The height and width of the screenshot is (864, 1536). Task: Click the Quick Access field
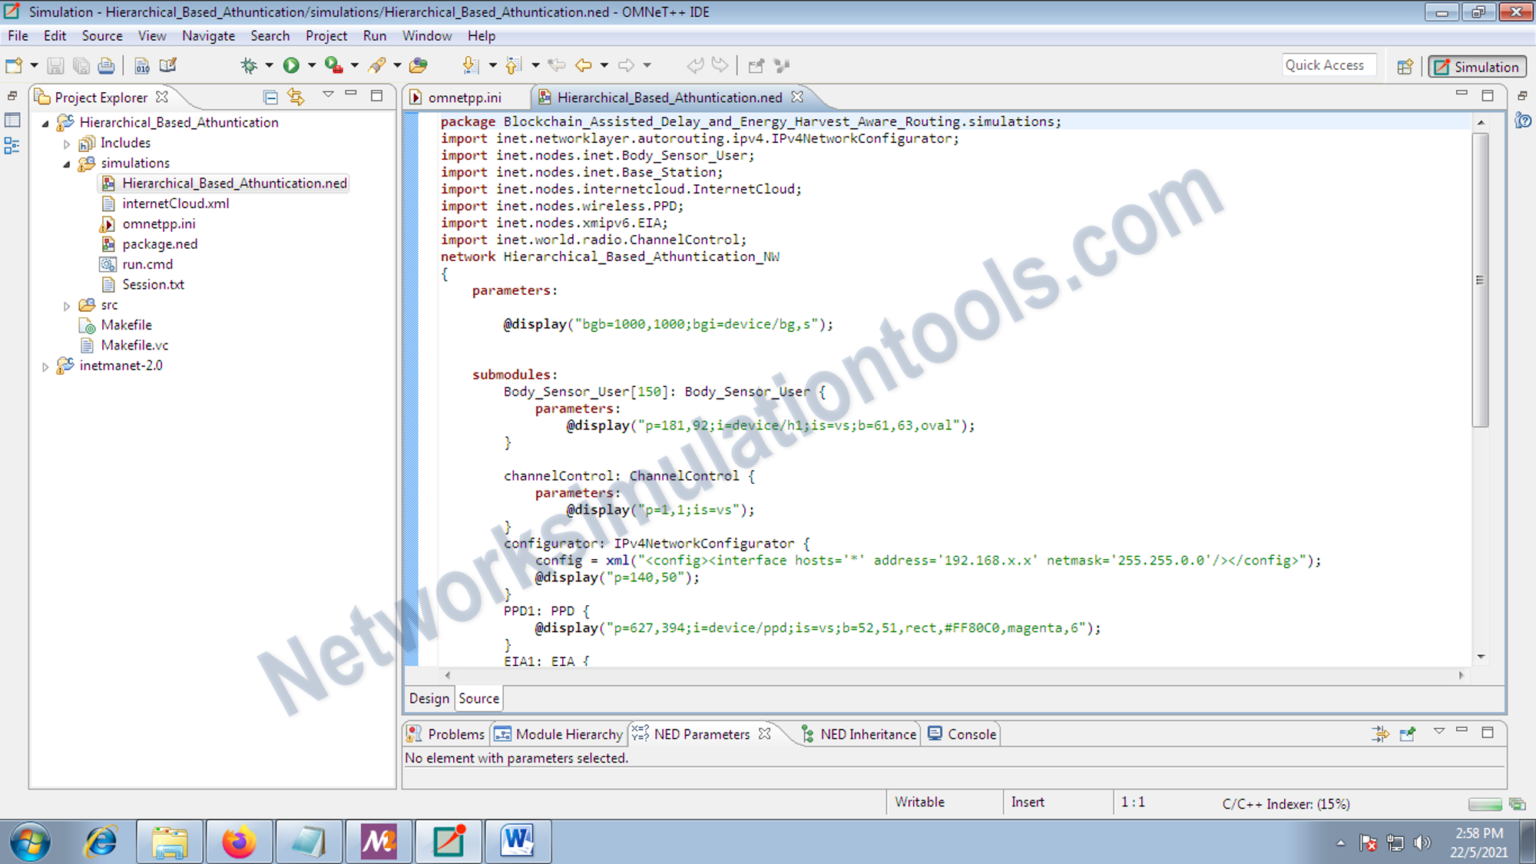(1328, 64)
